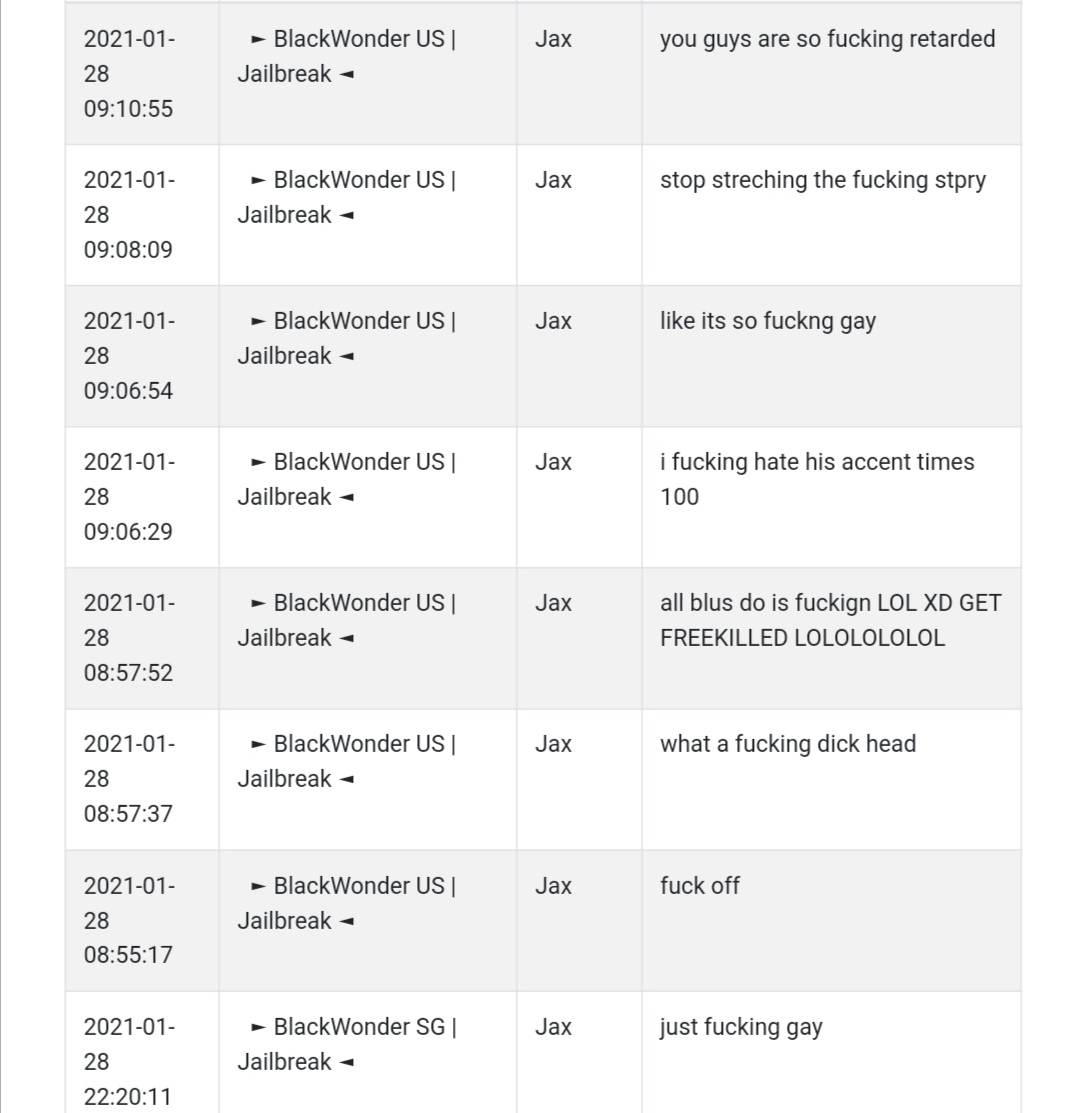Click the left arrow icon in the 09:06:29 row
This screenshot has width=1080, height=1113.
pos(346,498)
